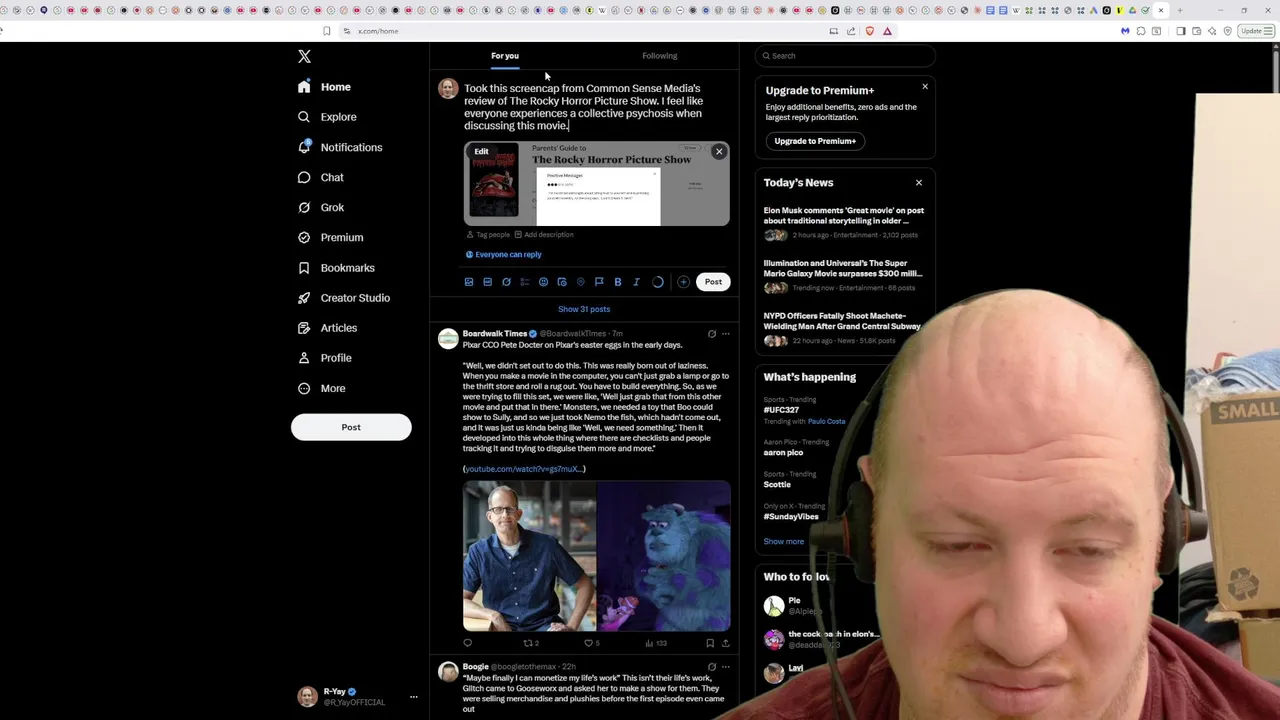Image resolution: width=1280 pixels, height=720 pixels.
Task: Open more options on Boogie post
Action: pyautogui.click(x=726, y=667)
